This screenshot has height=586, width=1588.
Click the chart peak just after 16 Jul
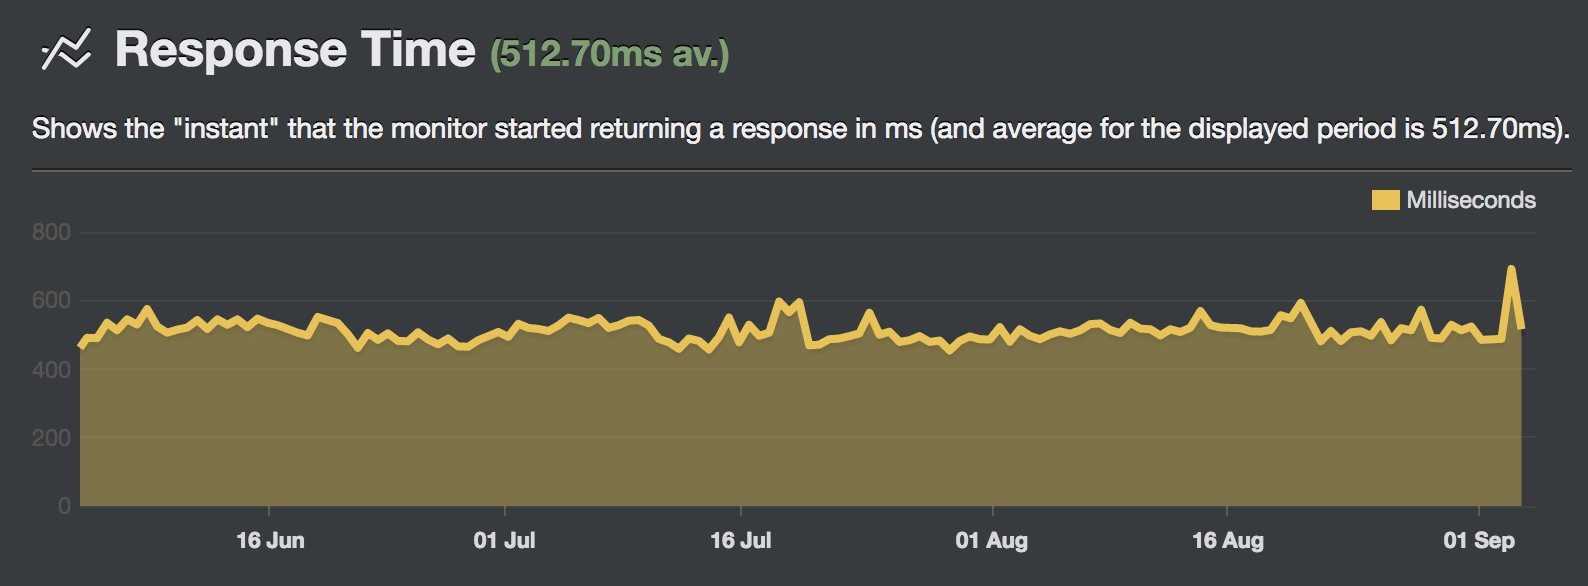pos(779,301)
